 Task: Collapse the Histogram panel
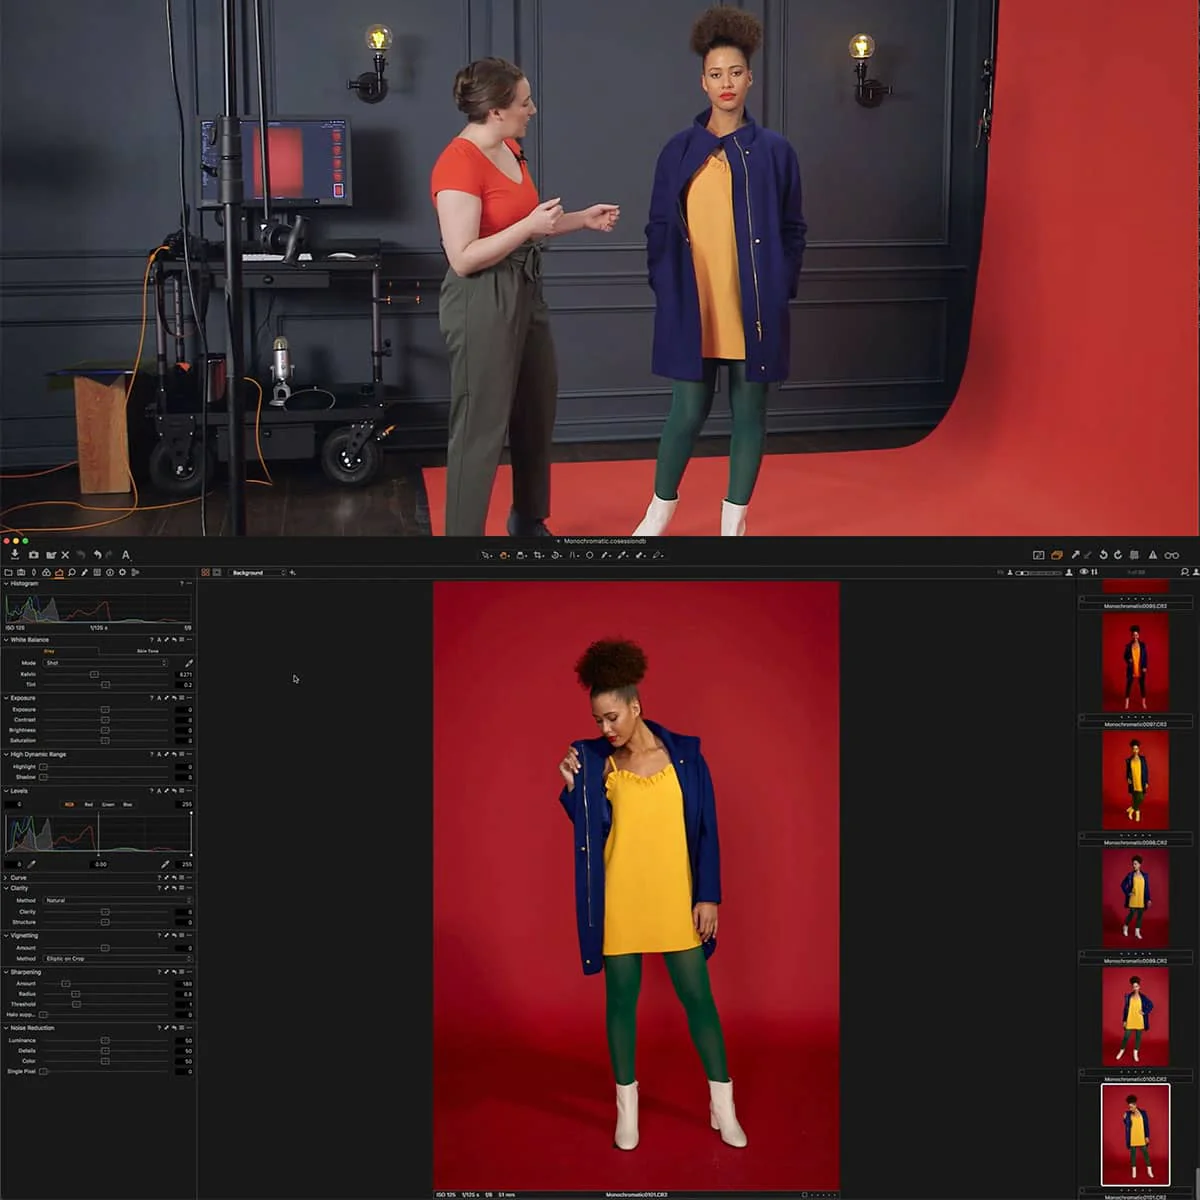6,584
